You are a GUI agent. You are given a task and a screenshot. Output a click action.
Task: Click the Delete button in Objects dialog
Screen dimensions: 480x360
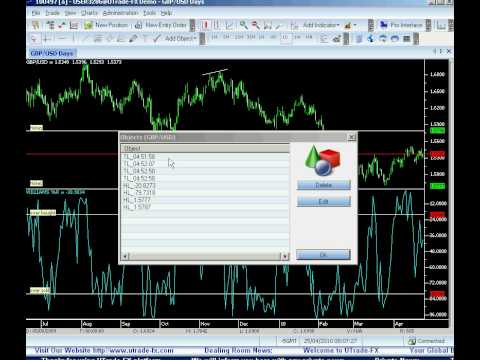tap(324, 185)
